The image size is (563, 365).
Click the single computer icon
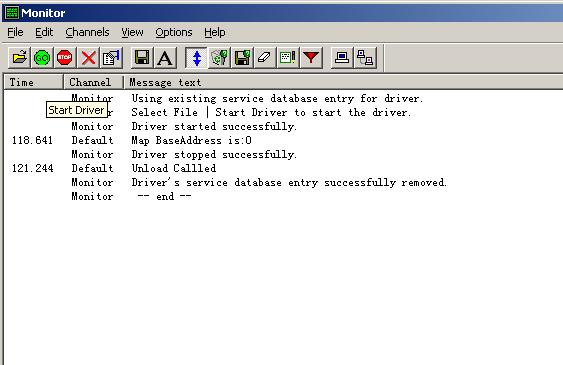(342, 57)
